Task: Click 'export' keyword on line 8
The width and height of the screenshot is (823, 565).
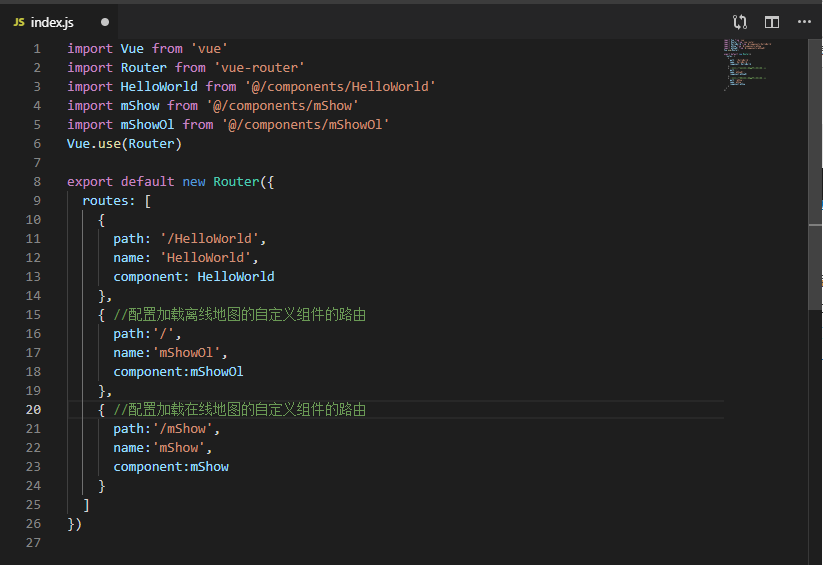Action: (x=90, y=182)
